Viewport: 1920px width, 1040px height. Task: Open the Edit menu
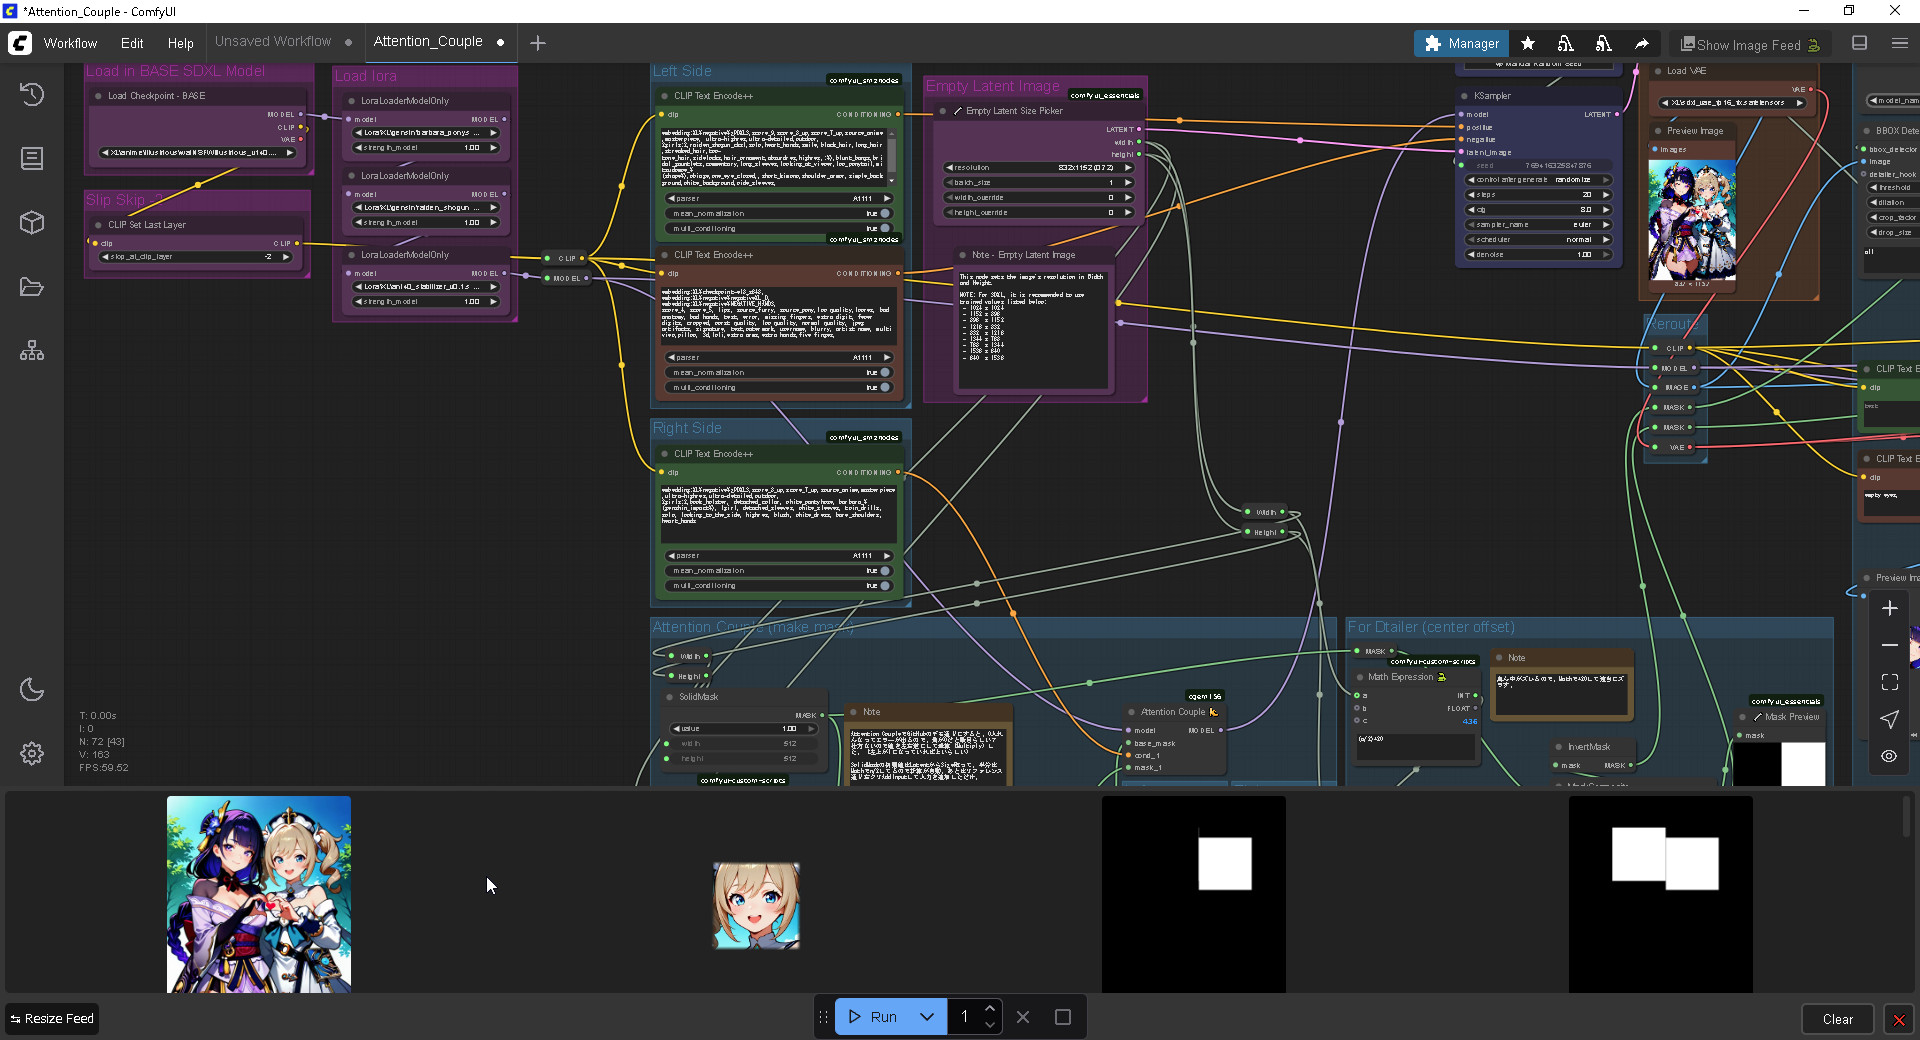(132, 43)
